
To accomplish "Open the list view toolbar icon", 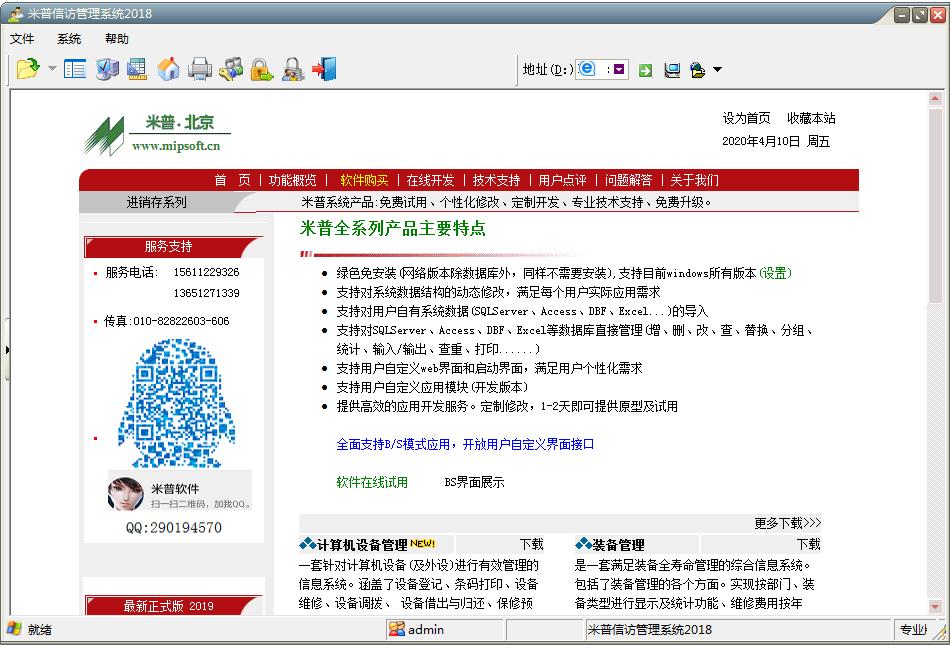I will pos(75,69).
